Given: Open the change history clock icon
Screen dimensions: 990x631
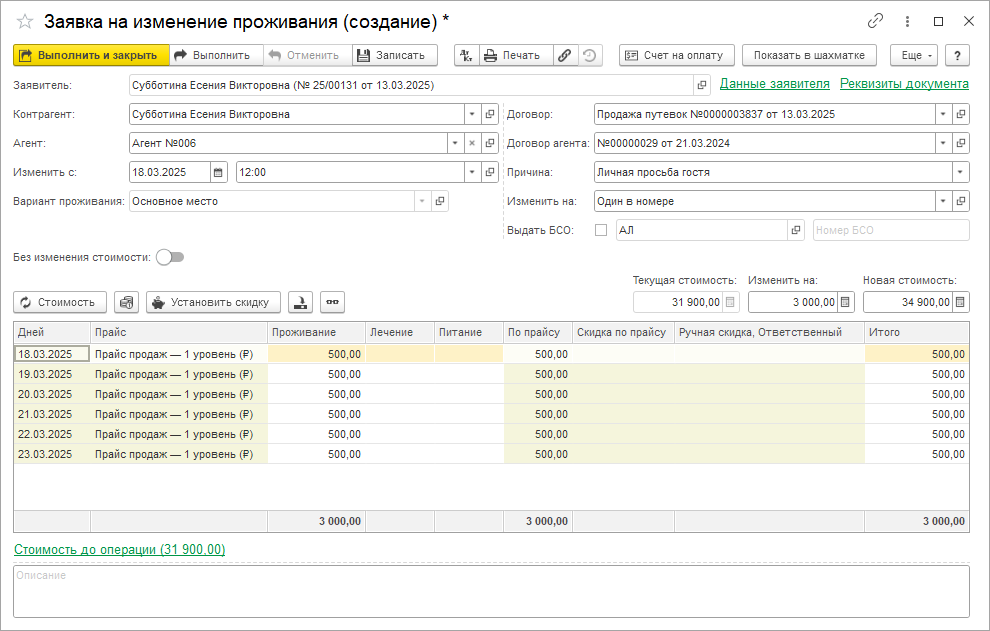Looking at the screenshot, I should tap(590, 55).
